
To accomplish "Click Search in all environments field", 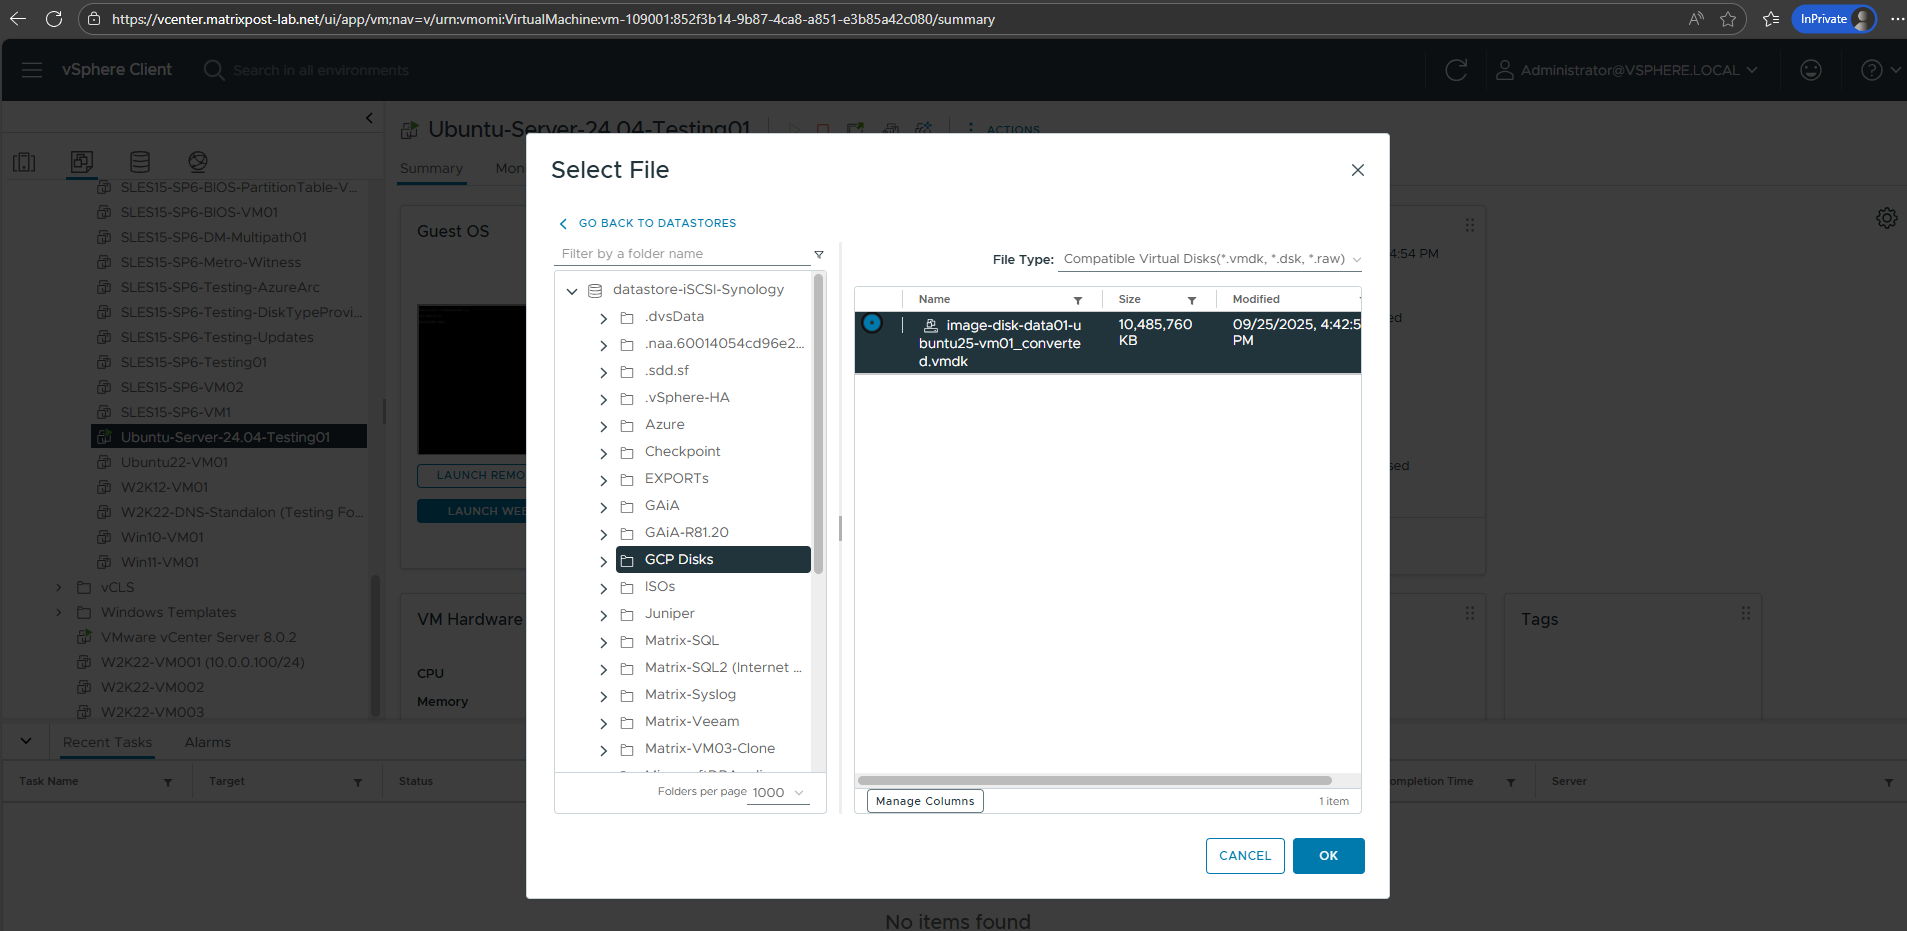I will click(321, 70).
